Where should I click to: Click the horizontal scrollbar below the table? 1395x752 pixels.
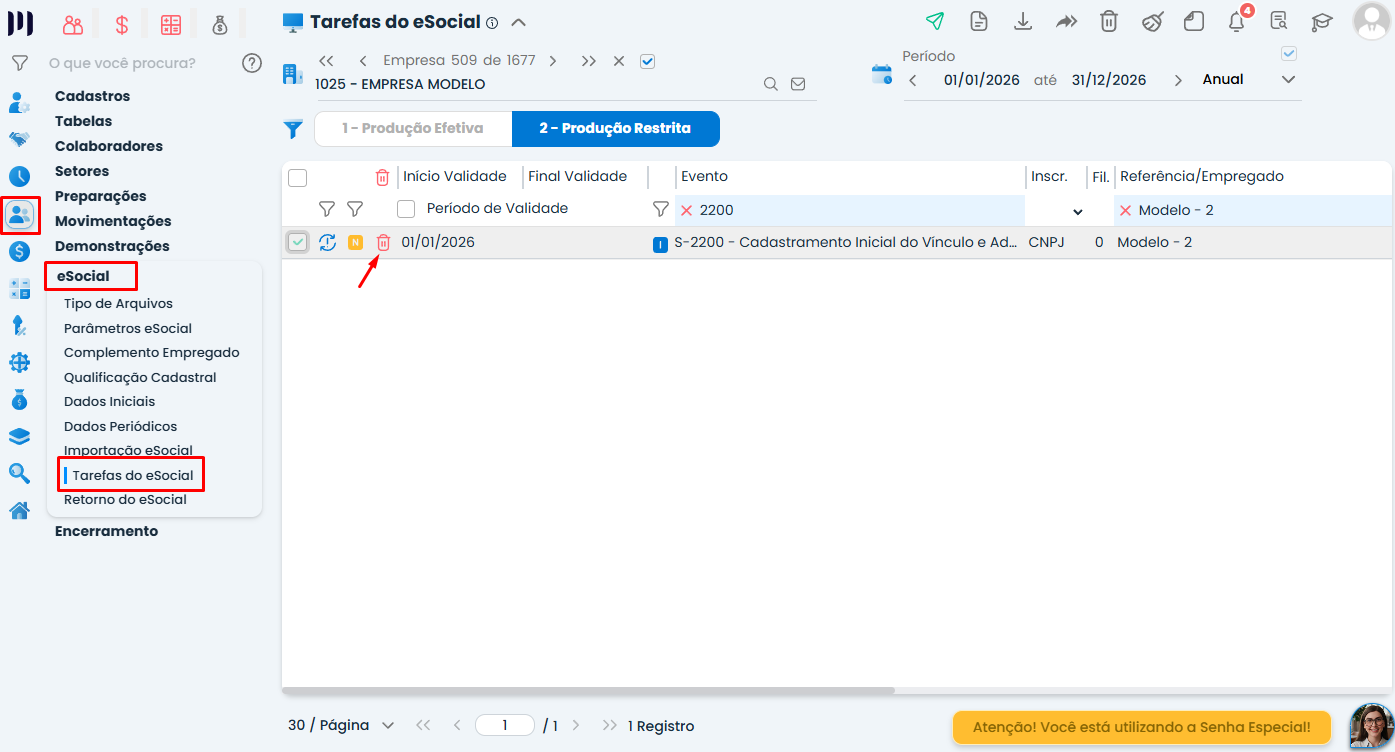coord(588,690)
